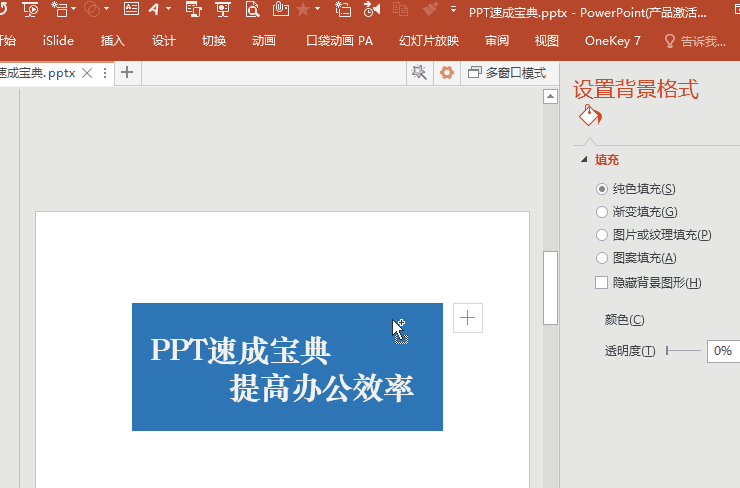Click the merge shapes overlapping circles icon
This screenshot has width=740, height=488.
[x=92, y=9]
